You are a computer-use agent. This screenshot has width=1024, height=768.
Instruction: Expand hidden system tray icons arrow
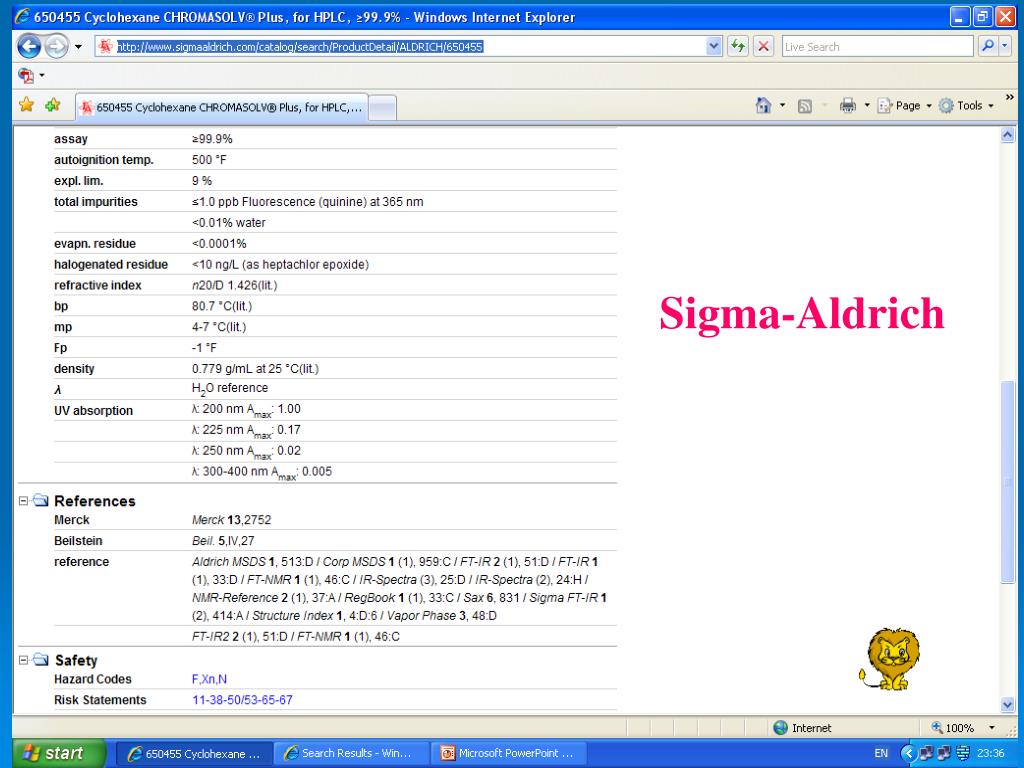907,754
